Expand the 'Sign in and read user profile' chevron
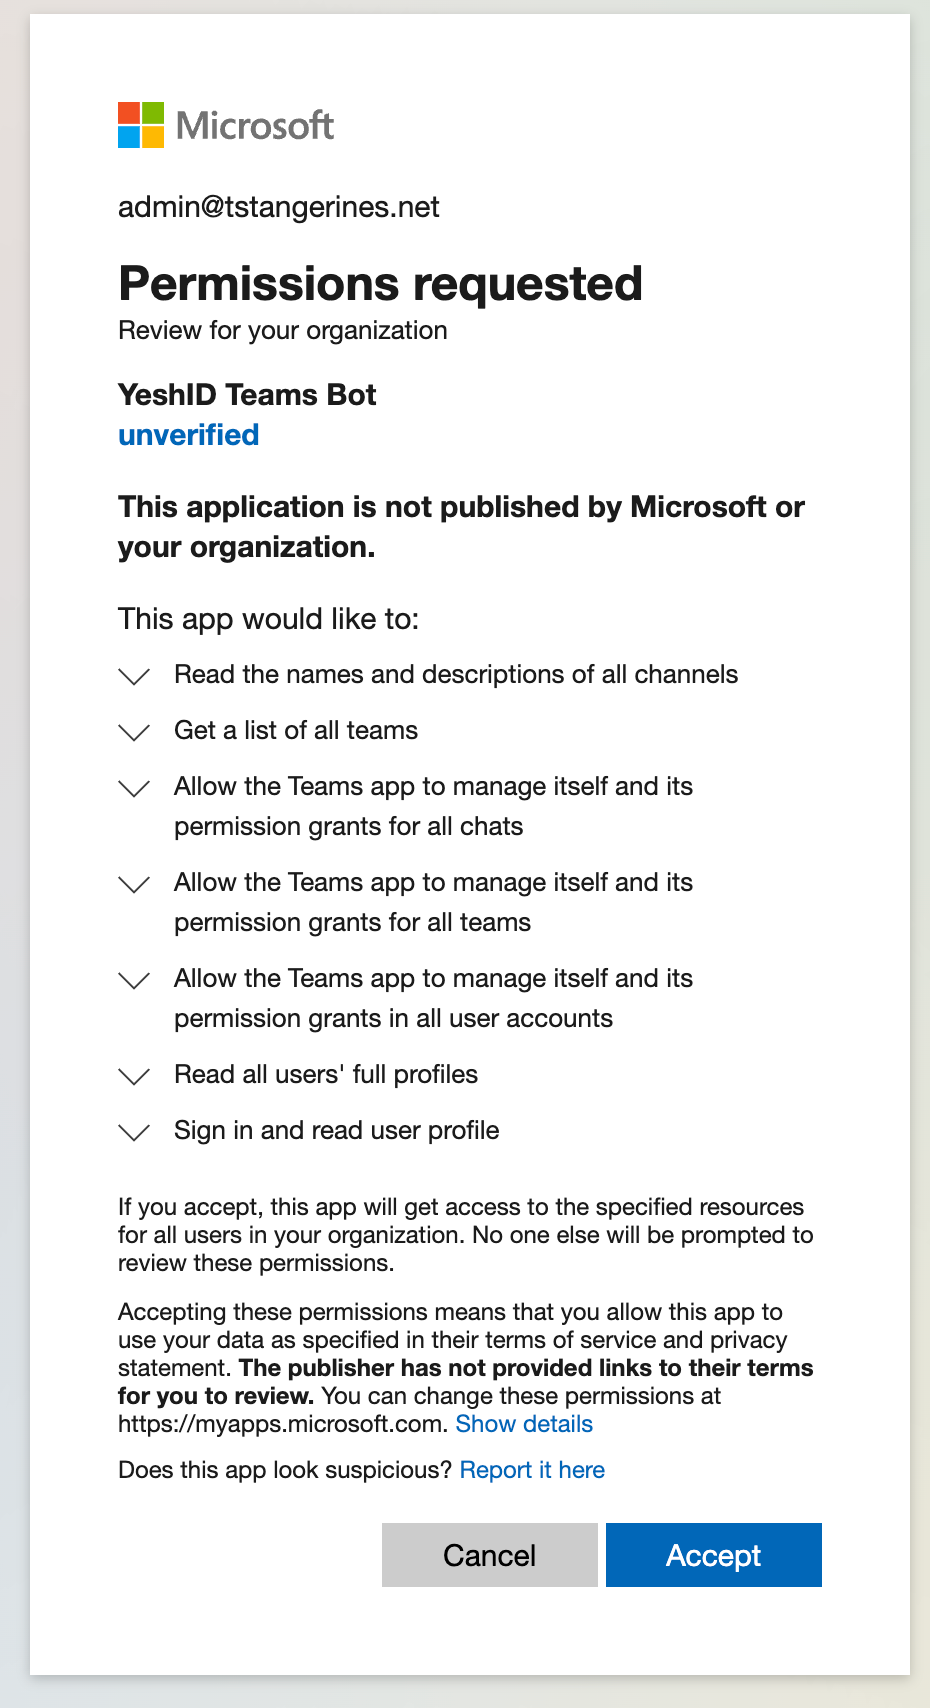This screenshot has height=1708, width=930. coord(134,1133)
